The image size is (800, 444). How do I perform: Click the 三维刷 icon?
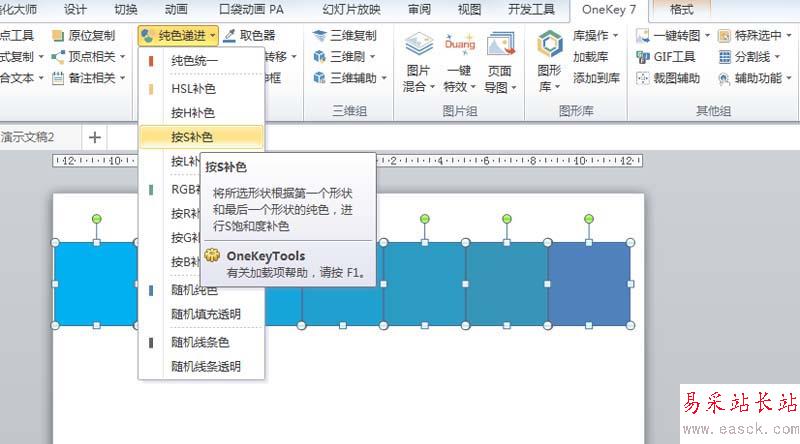[319, 57]
